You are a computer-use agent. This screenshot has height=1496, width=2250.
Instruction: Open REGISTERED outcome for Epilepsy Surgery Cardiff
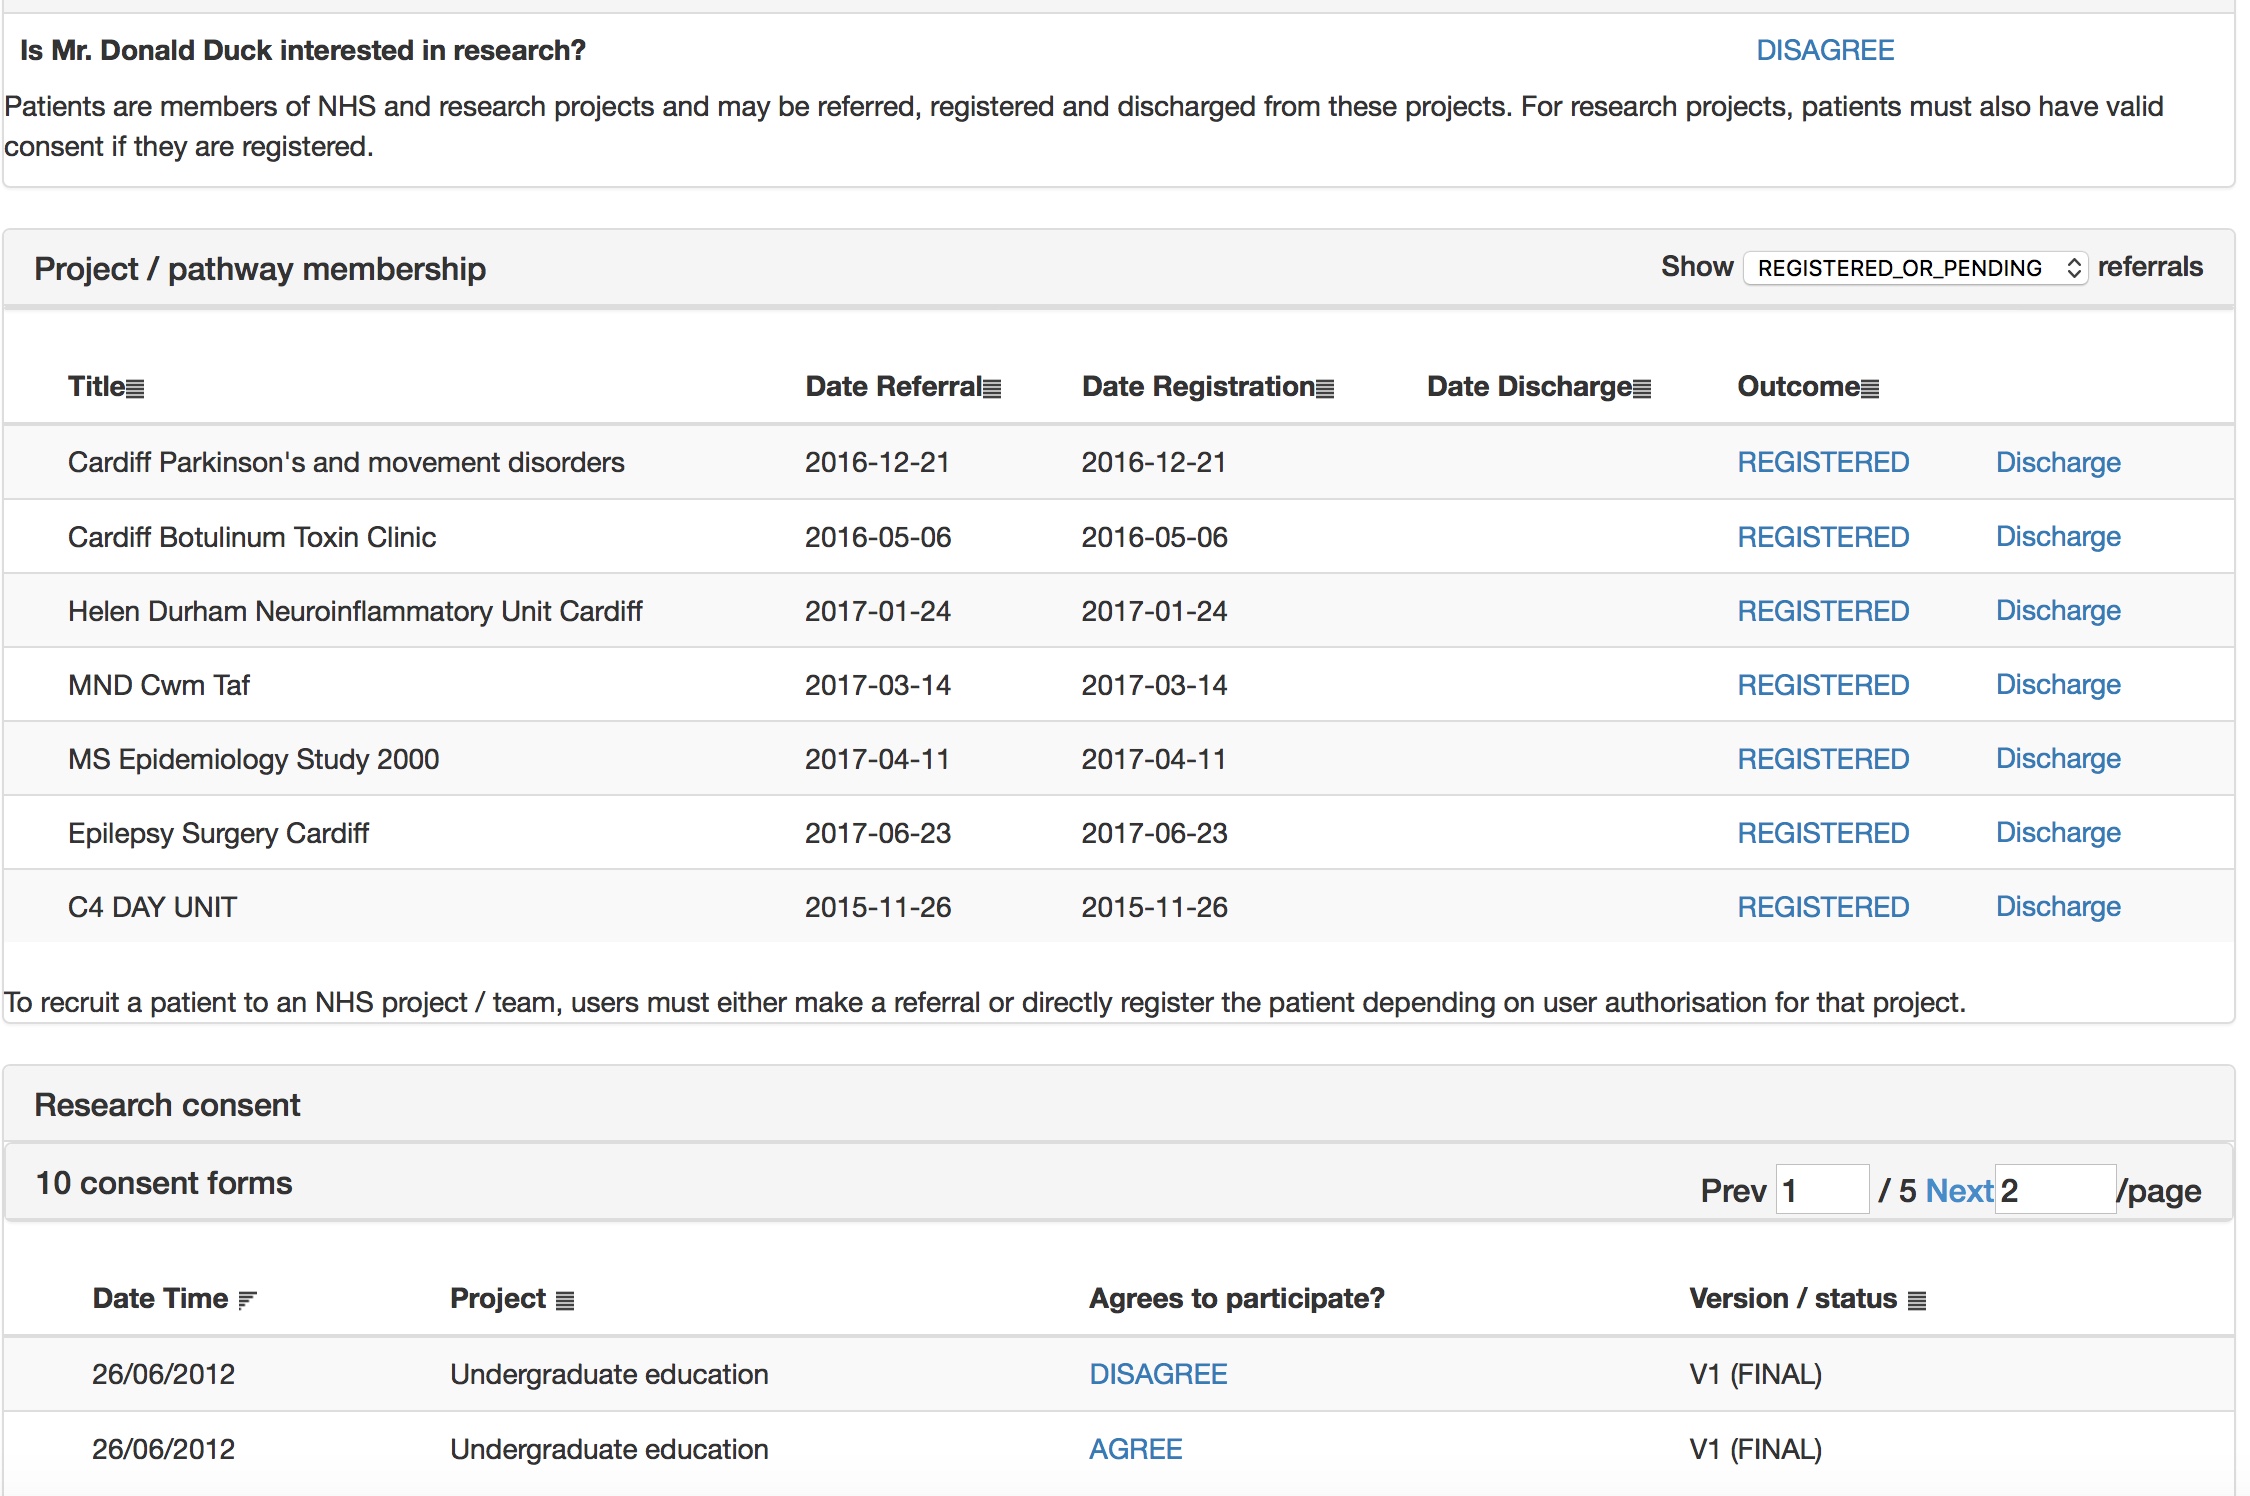(1822, 833)
